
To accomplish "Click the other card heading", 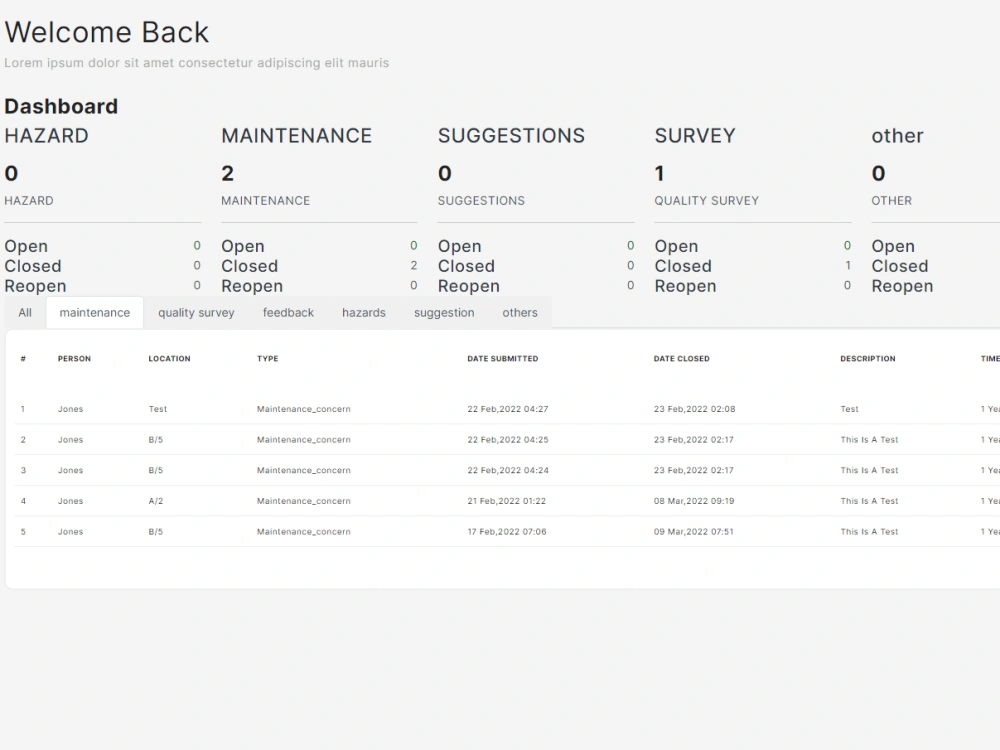I will coord(897,136).
